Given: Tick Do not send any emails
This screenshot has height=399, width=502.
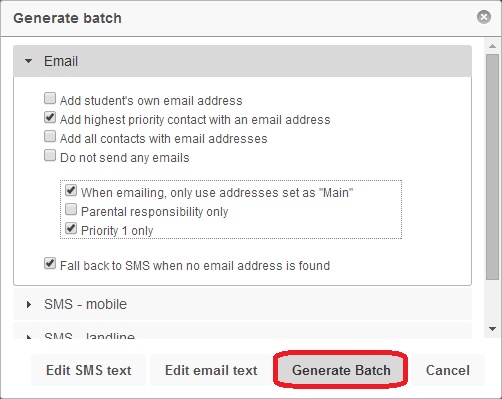Looking at the screenshot, I should 50,155.
